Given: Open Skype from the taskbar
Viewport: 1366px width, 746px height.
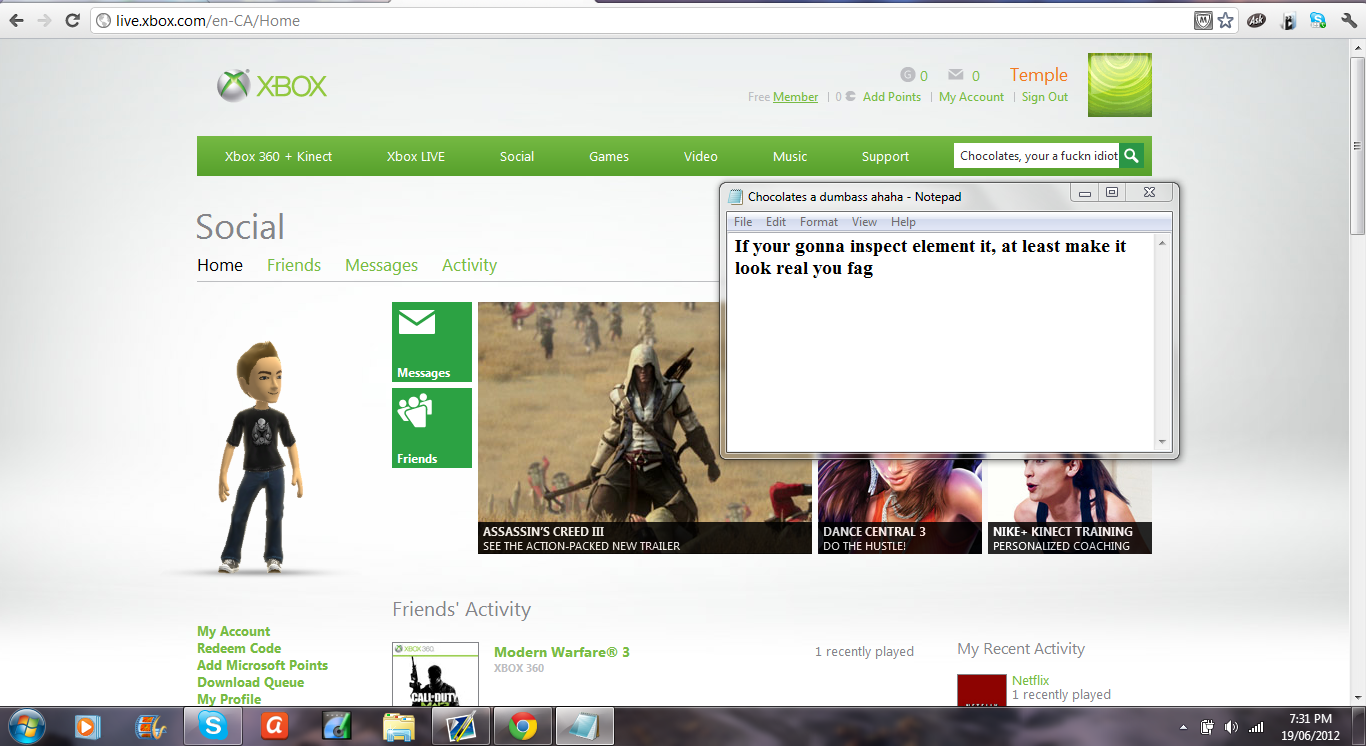Looking at the screenshot, I should pos(212,726).
